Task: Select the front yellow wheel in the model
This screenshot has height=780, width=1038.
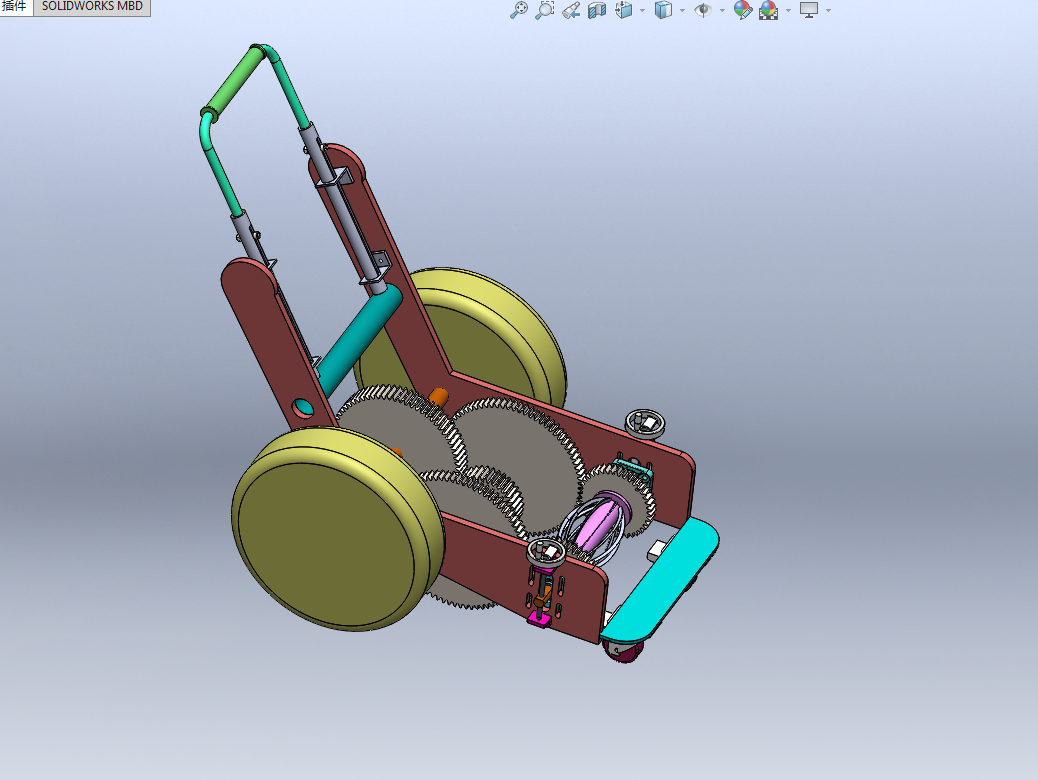Action: click(339, 528)
